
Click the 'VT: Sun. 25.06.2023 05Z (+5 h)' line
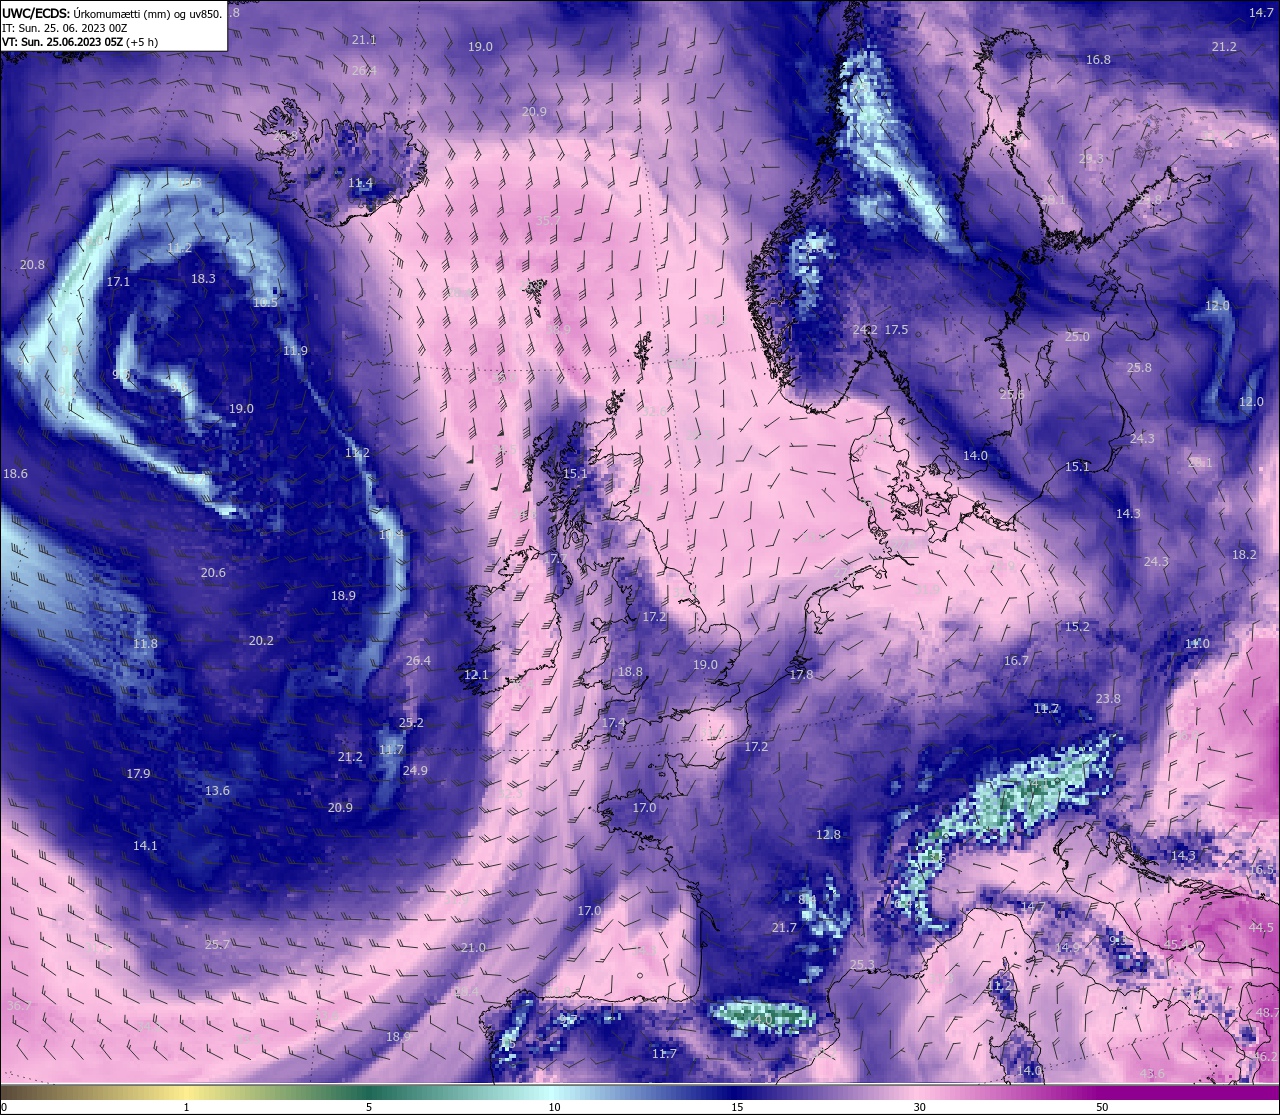80,42
